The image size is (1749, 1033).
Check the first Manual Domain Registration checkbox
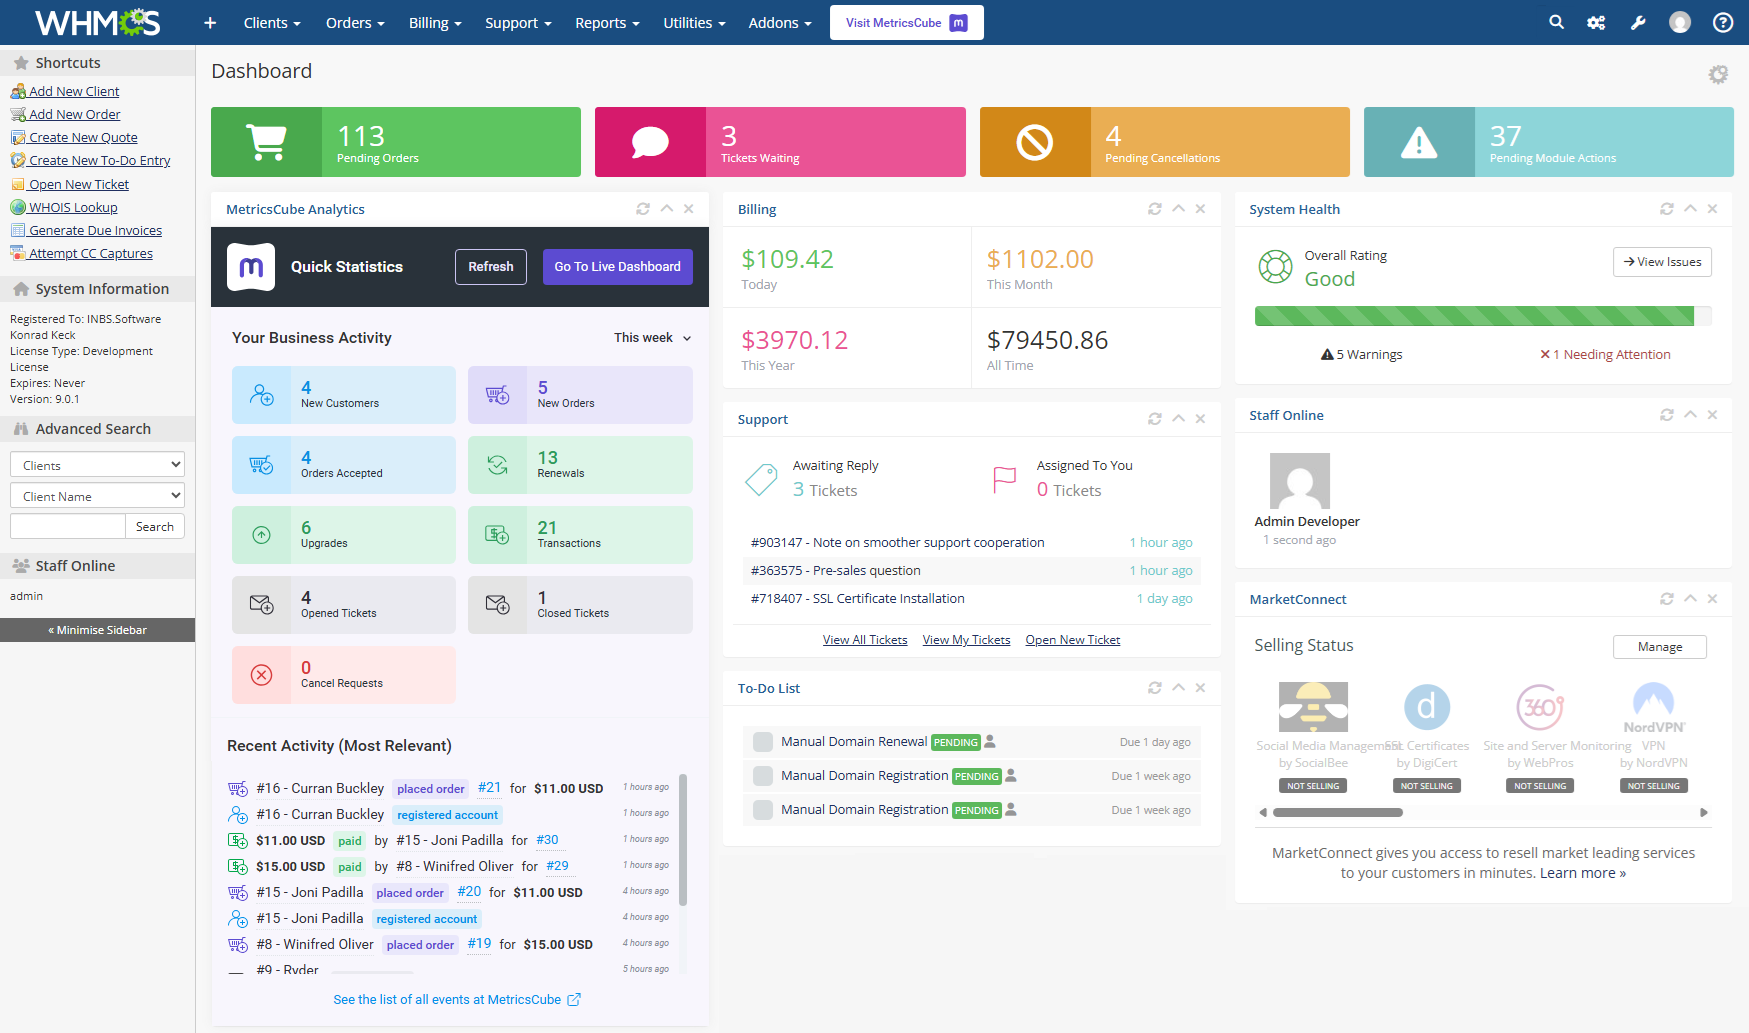[x=761, y=775]
